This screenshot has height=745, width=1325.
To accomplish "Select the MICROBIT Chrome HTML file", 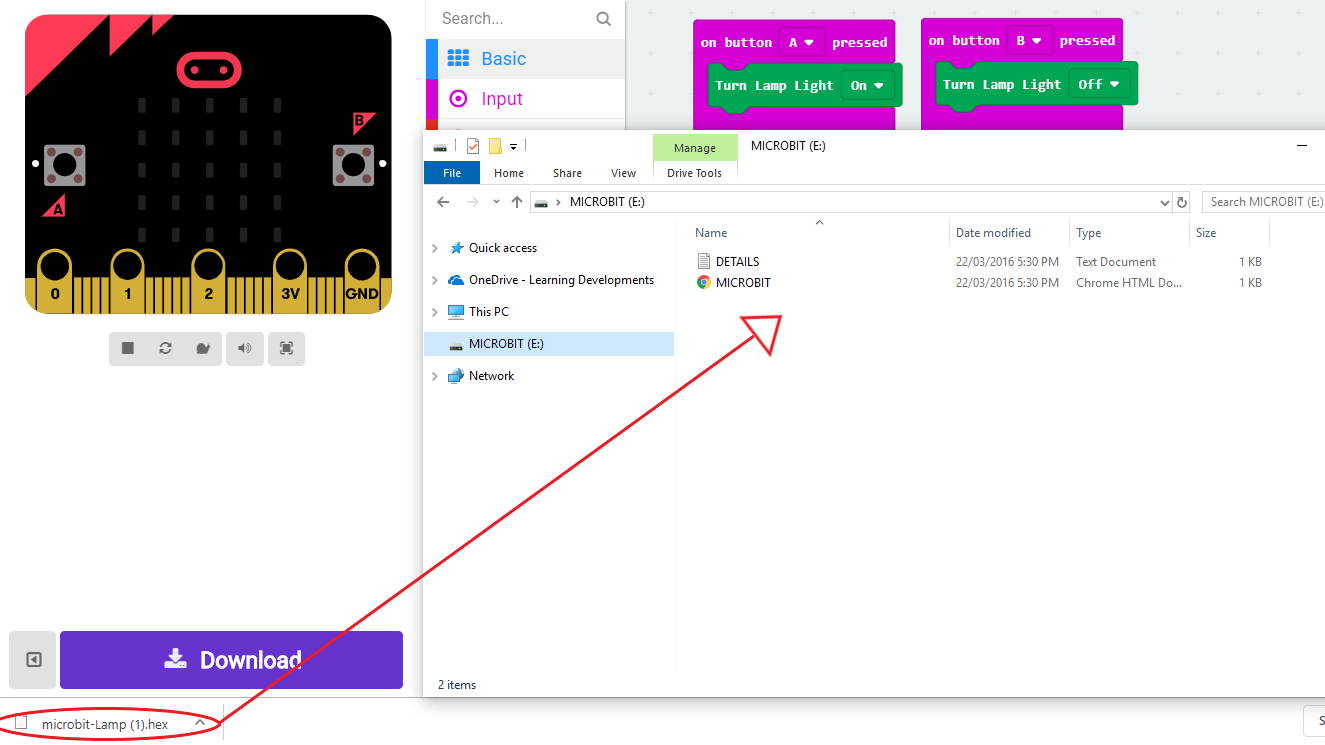I will (742, 283).
